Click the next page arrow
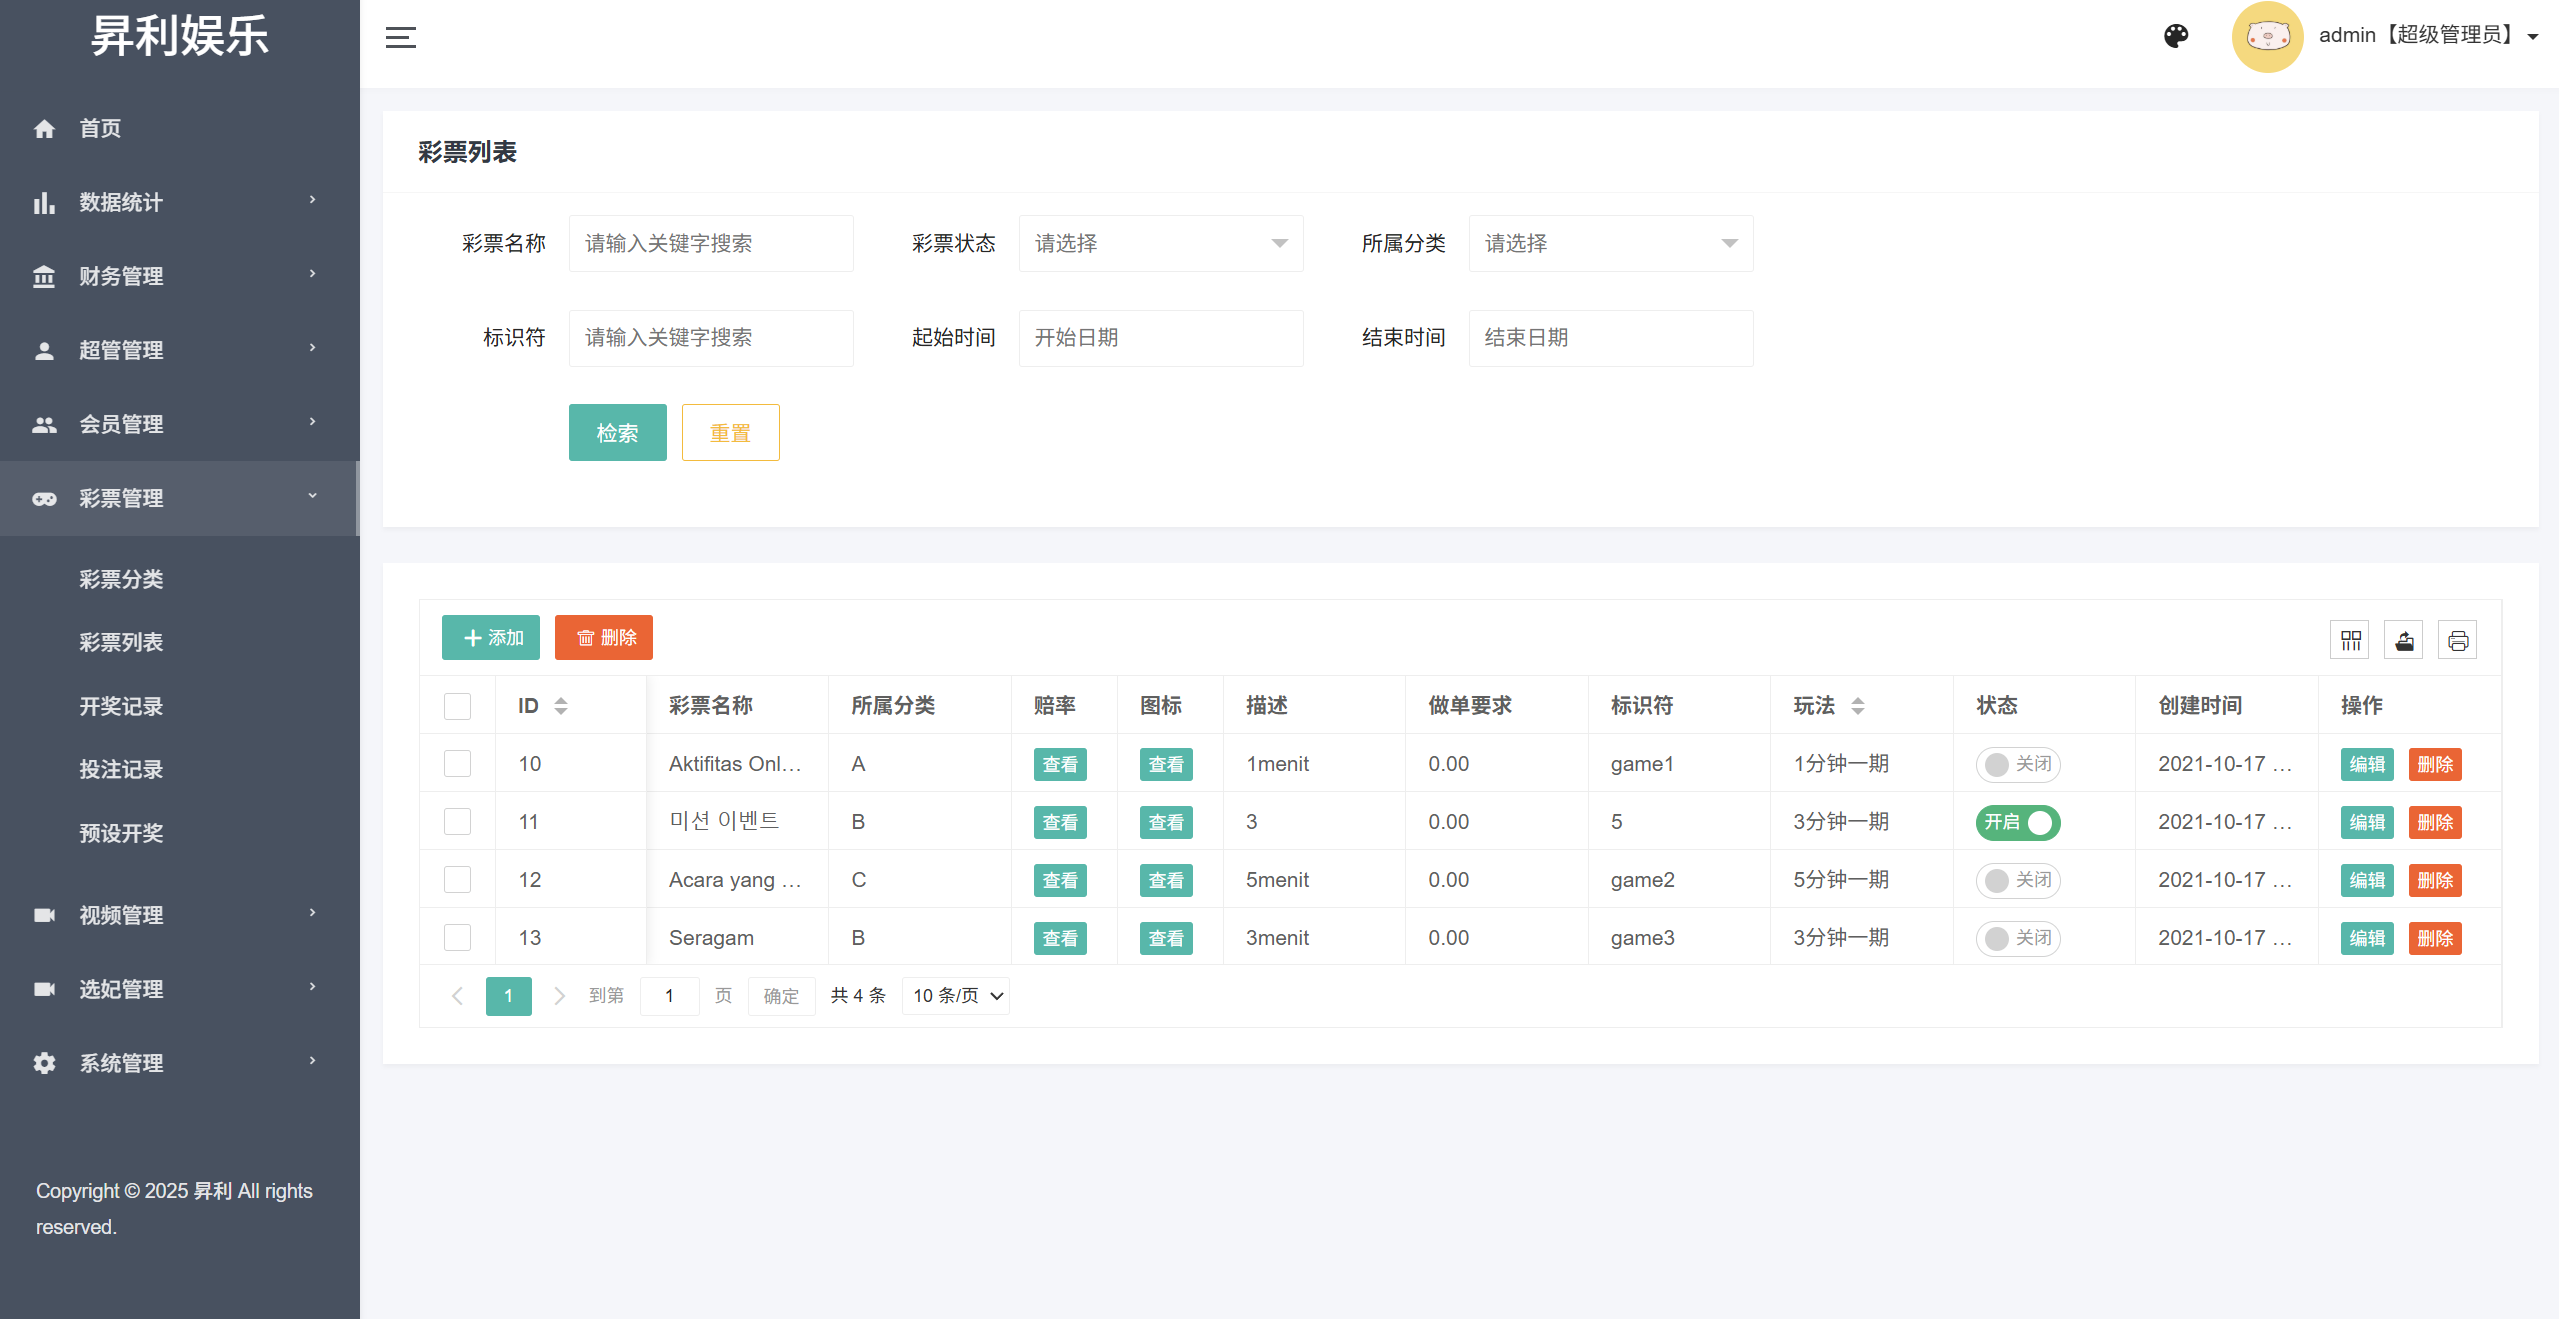The height and width of the screenshot is (1319, 2559). tap(559, 996)
